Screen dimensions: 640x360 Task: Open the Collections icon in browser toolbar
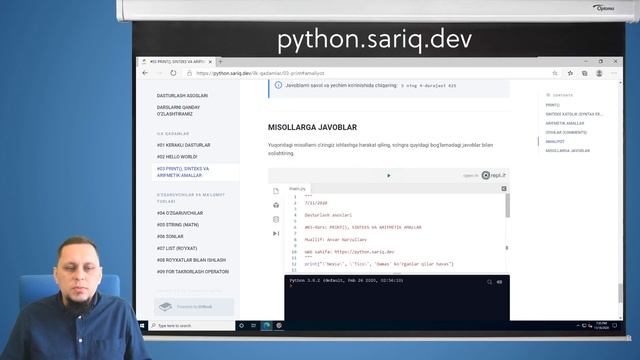(x=584, y=73)
